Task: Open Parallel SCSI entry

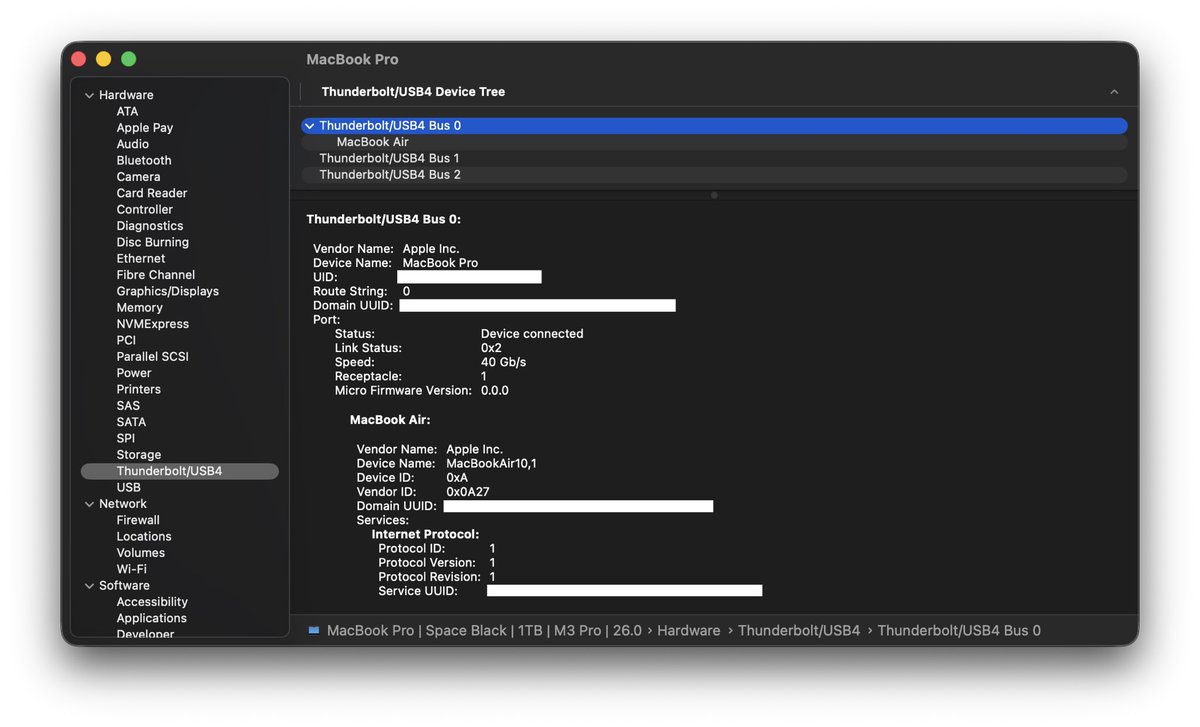Action: [x=153, y=357]
